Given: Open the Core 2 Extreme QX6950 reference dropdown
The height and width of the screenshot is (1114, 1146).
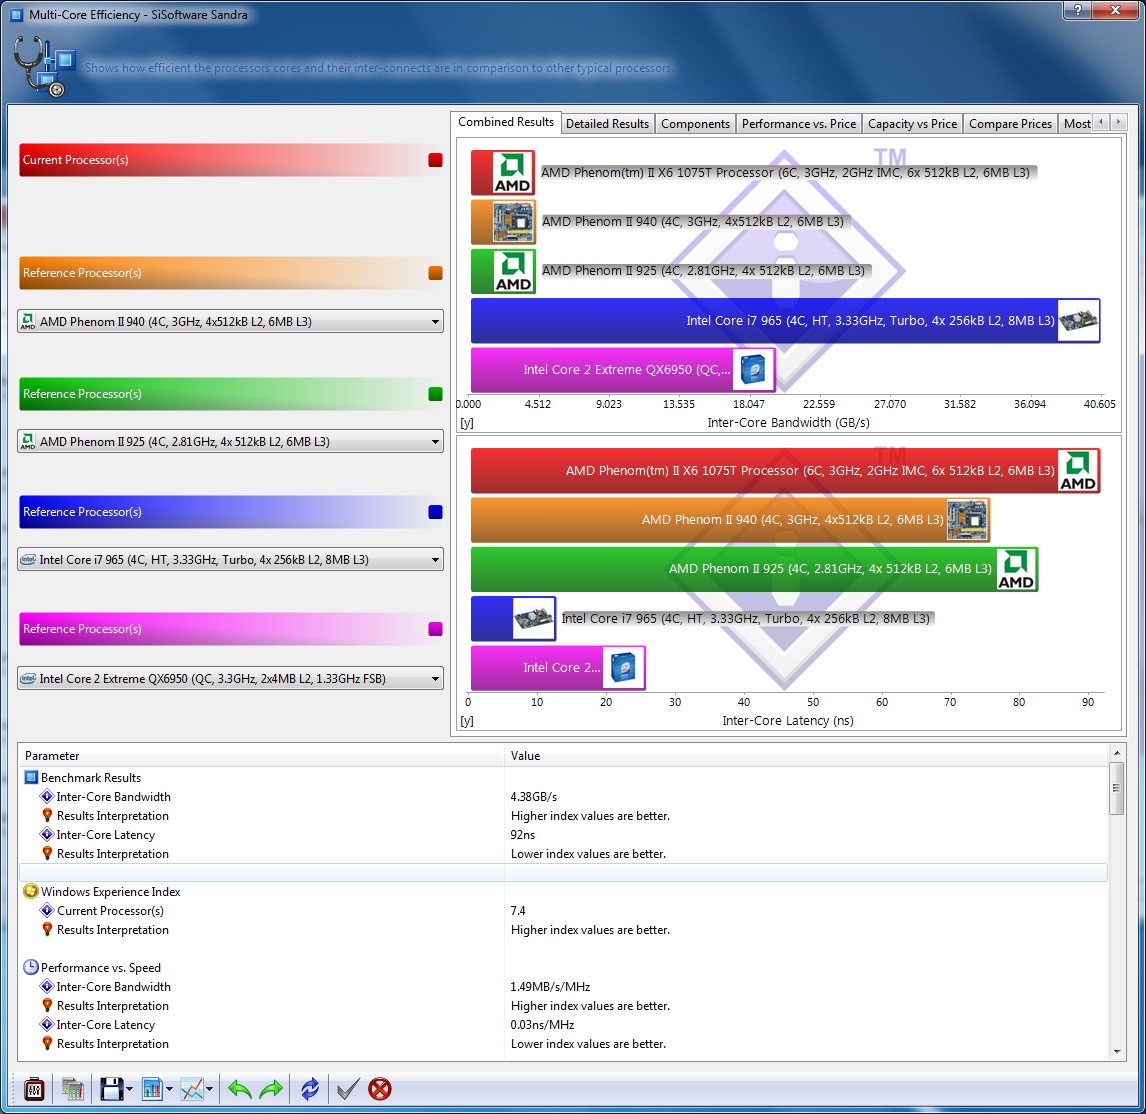Looking at the screenshot, I should (x=230, y=678).
